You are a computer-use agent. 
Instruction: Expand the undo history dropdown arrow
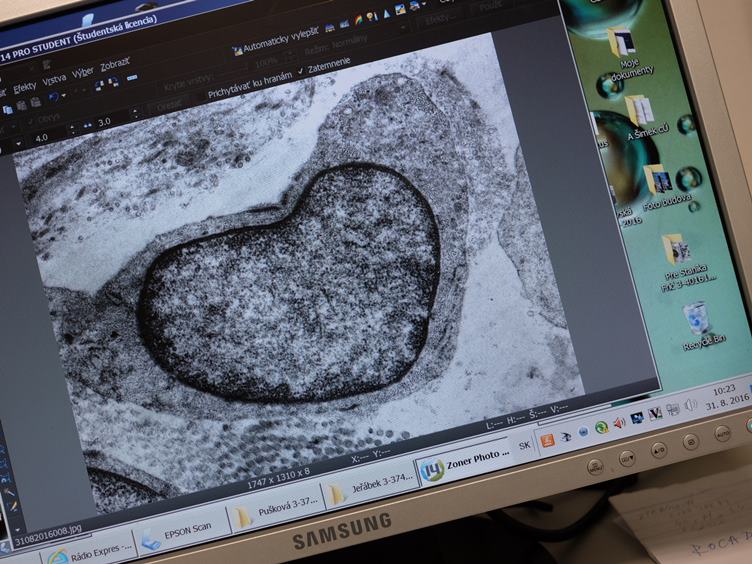coord(63,95)
